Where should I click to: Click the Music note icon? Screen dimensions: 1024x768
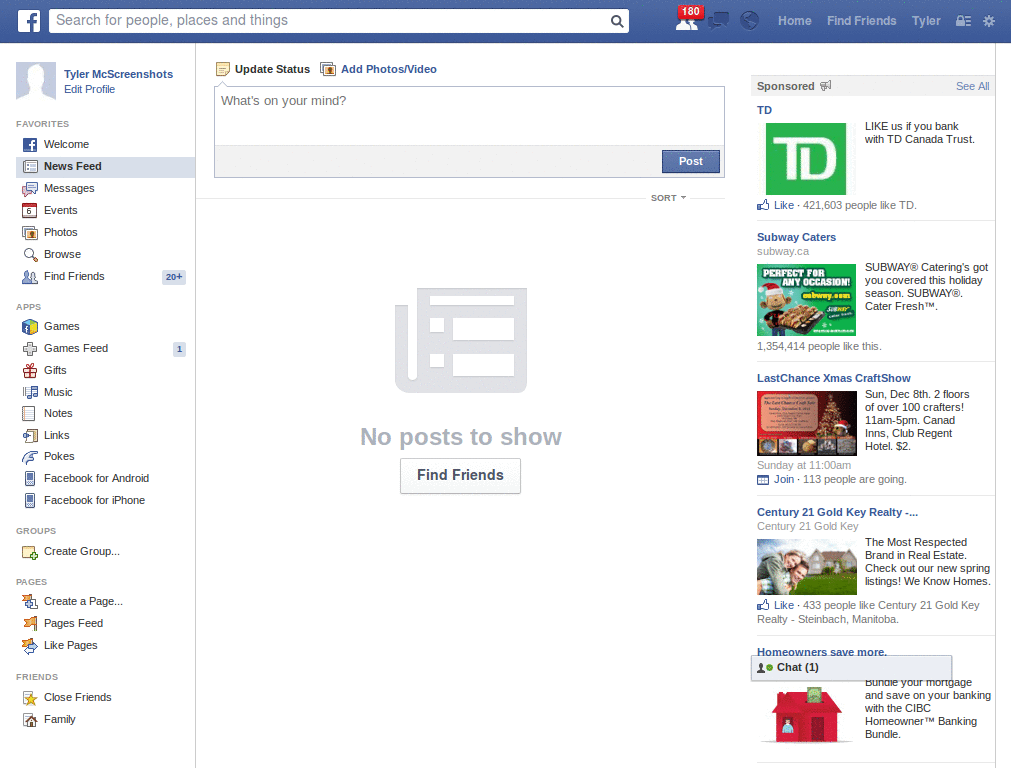coord(30,392)
